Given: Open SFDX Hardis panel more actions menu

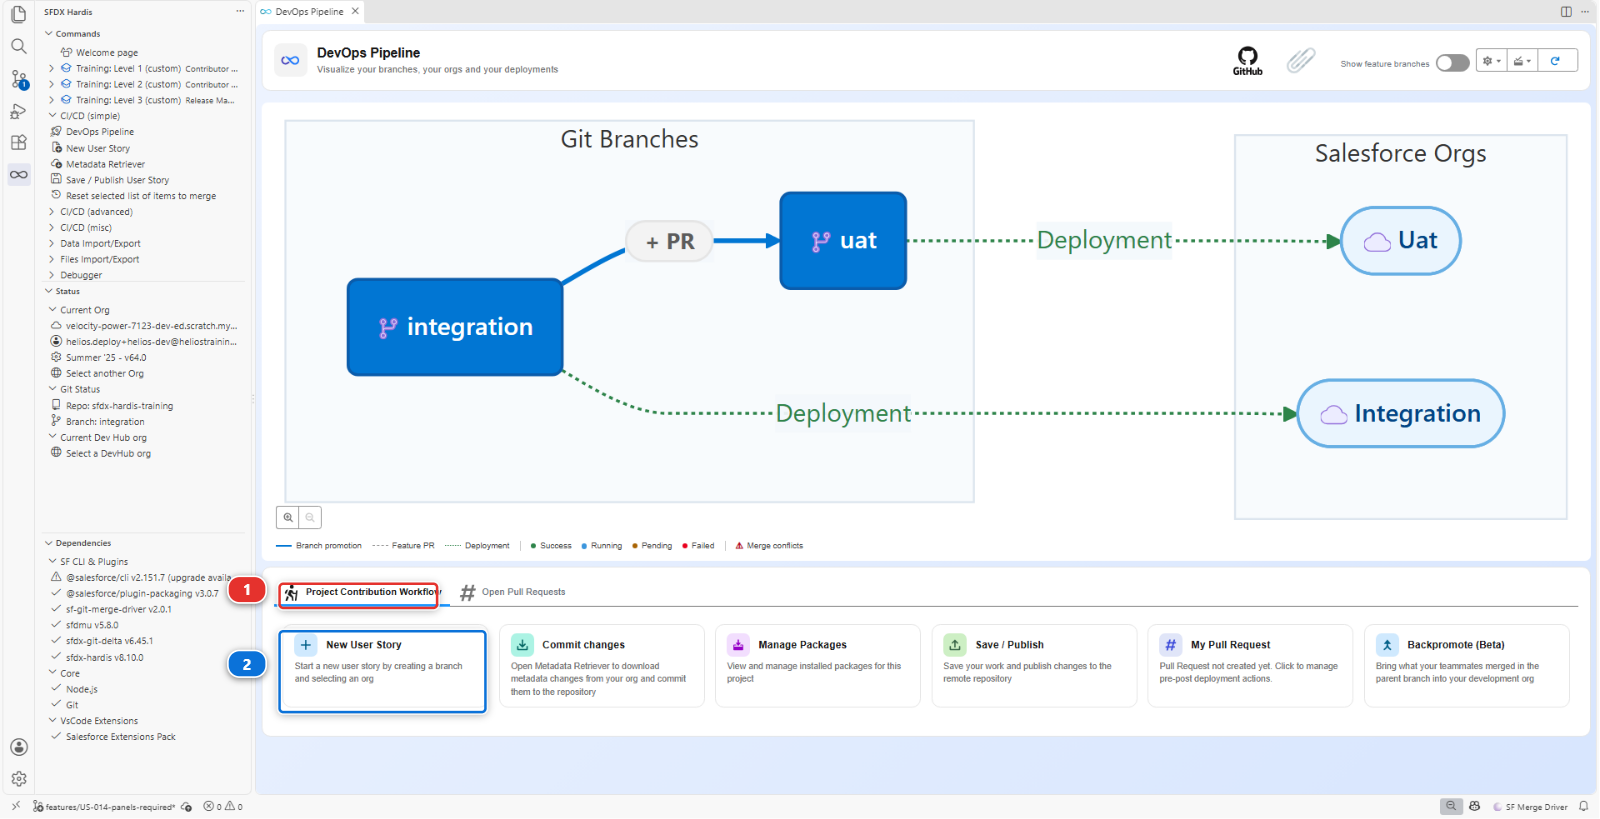Looking at the screenshot, I should click(x=240, y=11).
